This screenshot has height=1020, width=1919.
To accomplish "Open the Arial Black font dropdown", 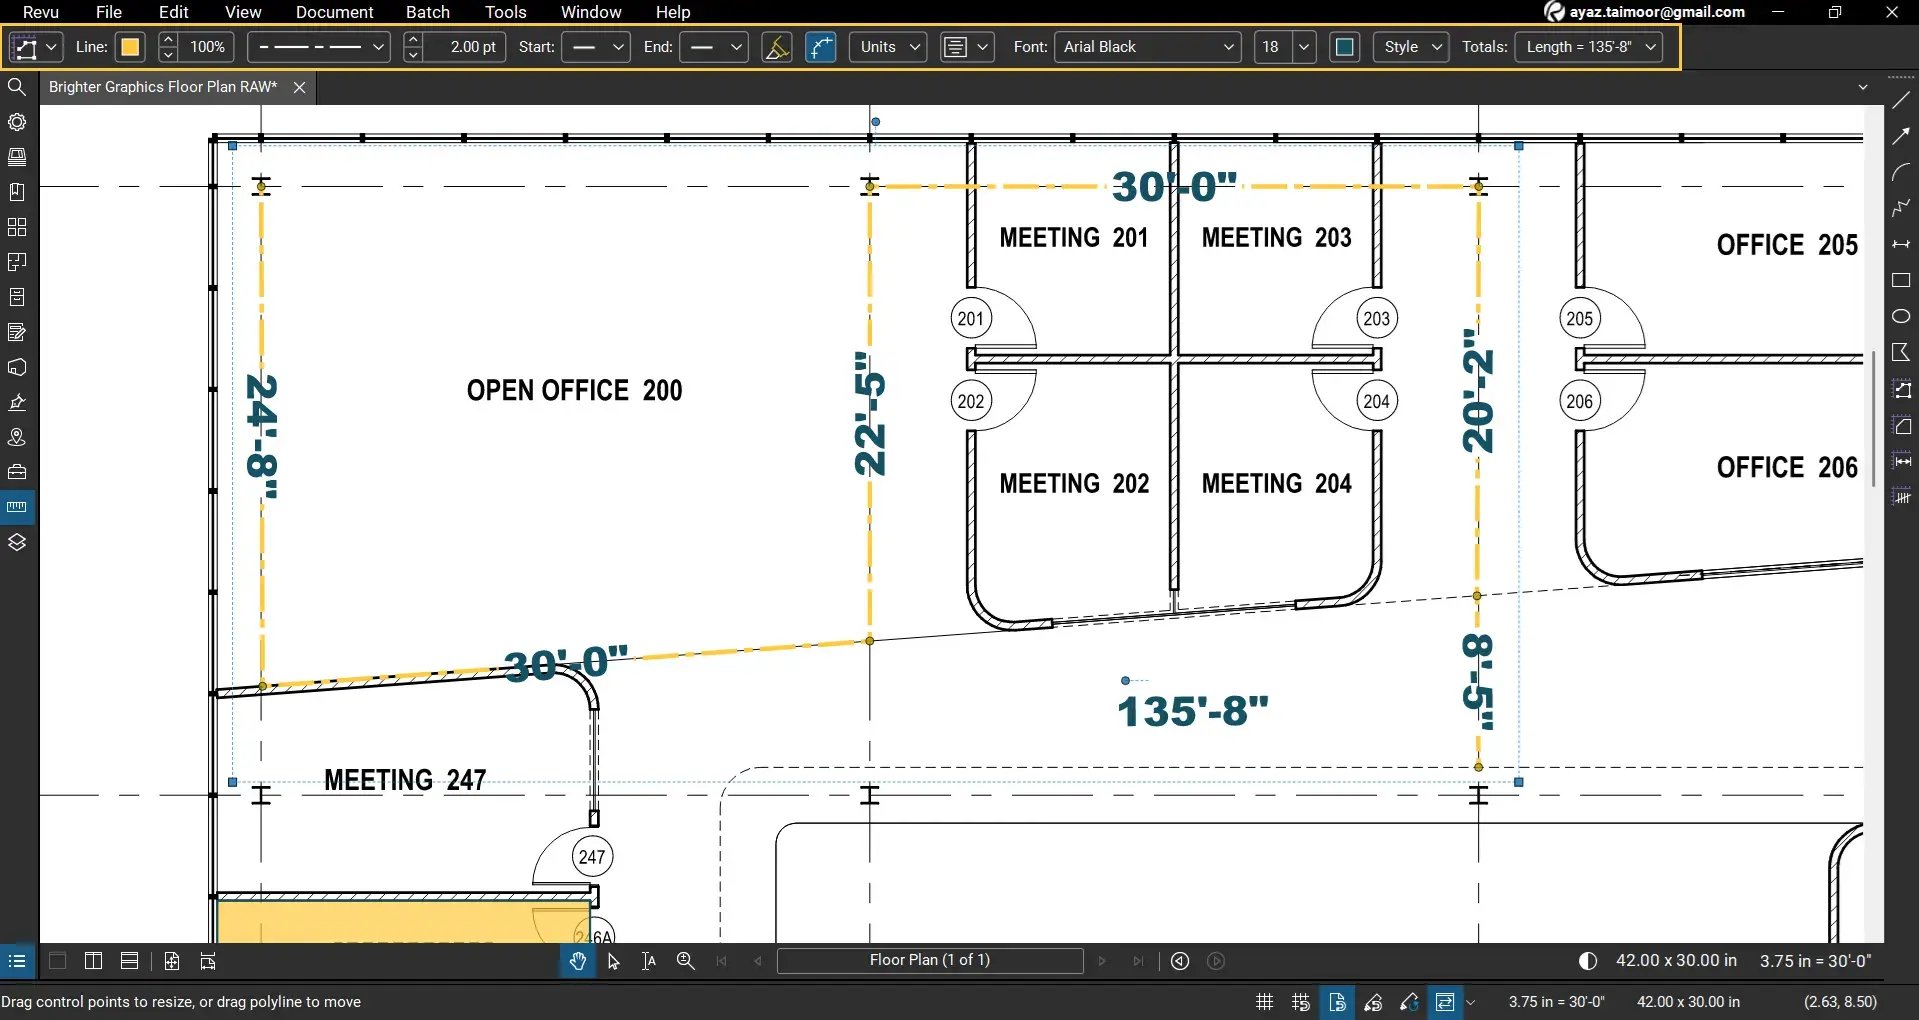I will tap(1146, 46).
